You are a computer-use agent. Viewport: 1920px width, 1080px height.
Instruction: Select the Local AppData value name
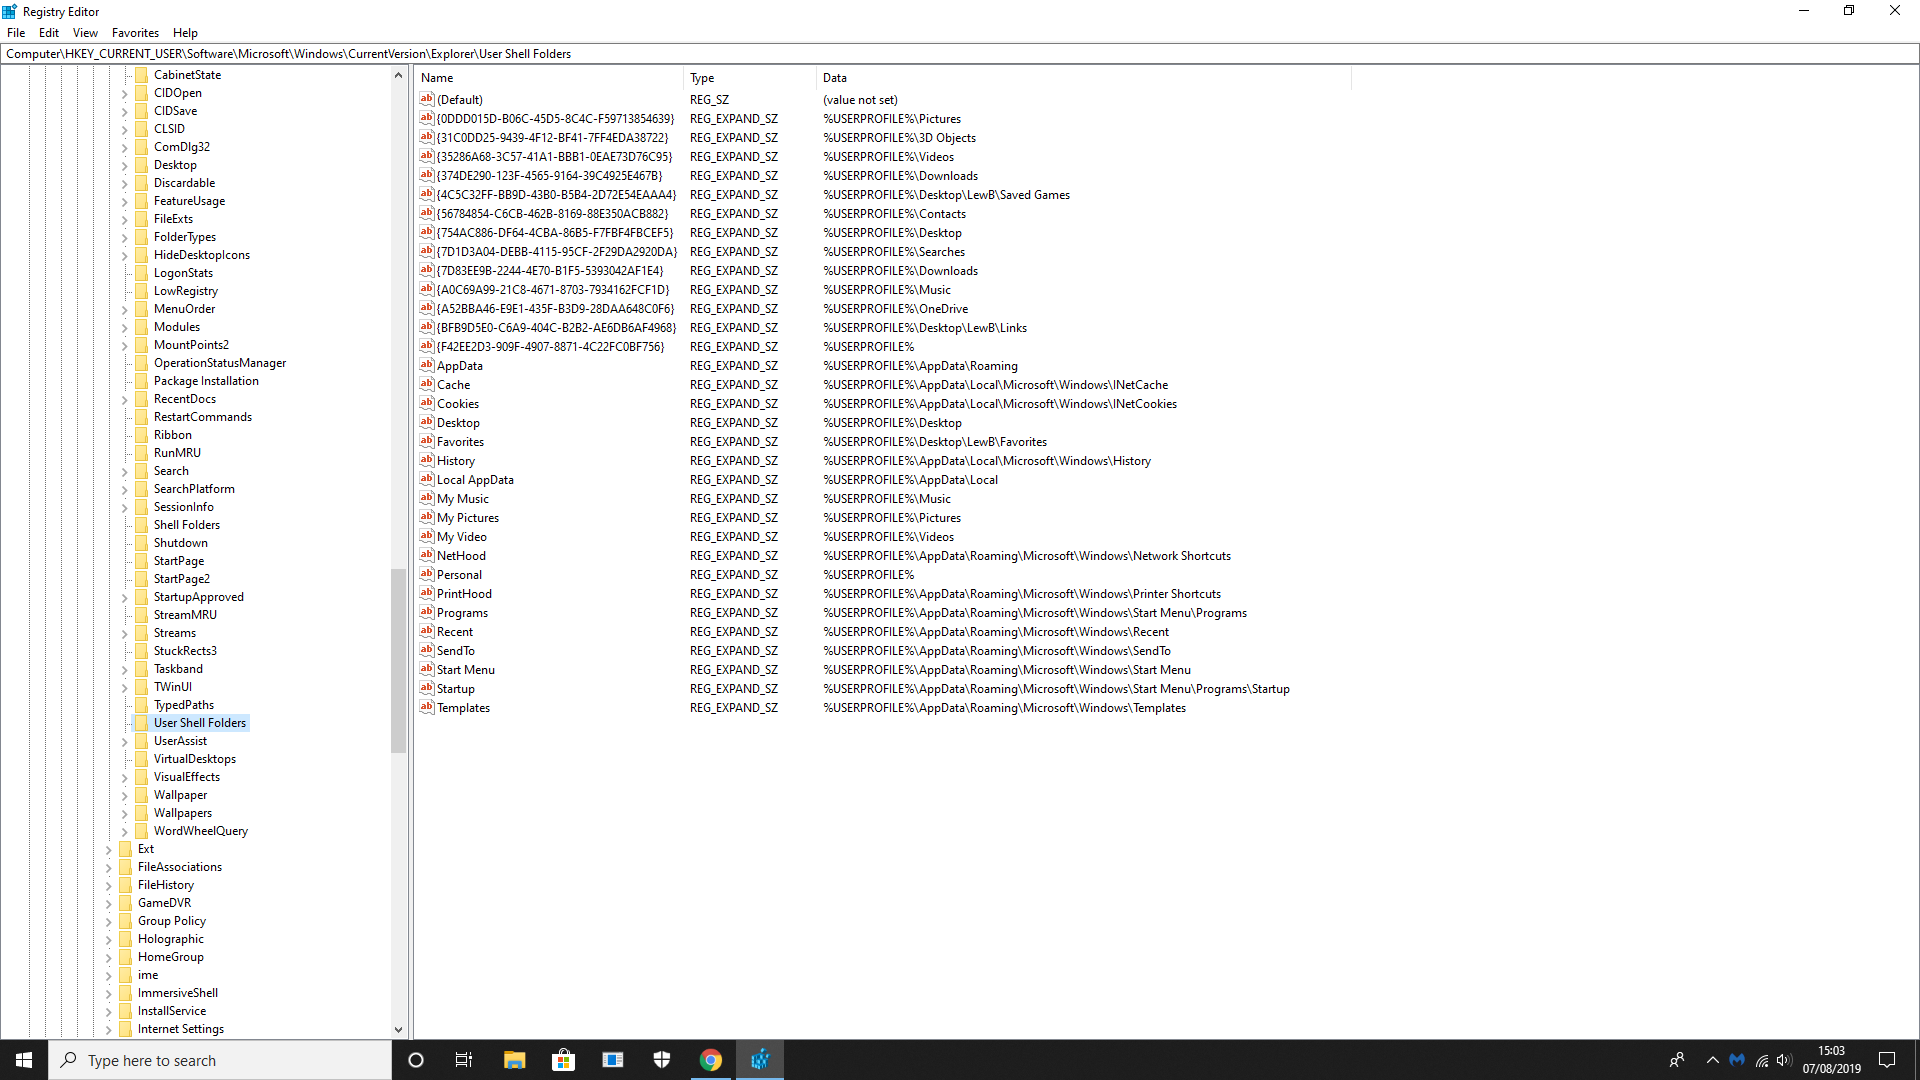[x=475, y=480]
